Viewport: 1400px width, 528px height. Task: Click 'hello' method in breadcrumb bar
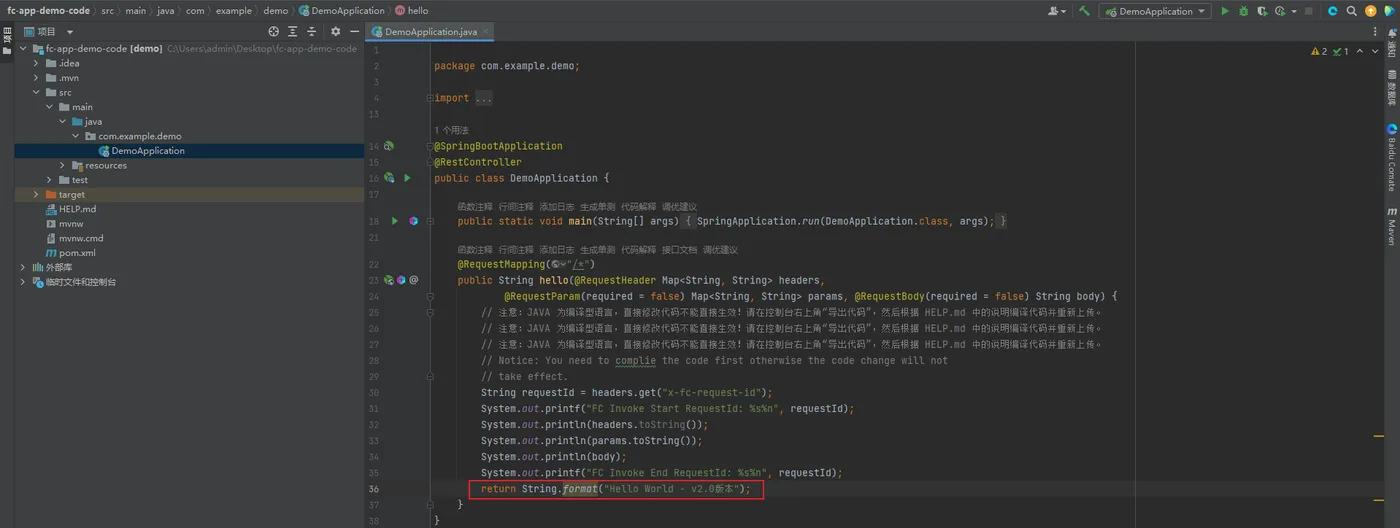(x=412, y=11)
